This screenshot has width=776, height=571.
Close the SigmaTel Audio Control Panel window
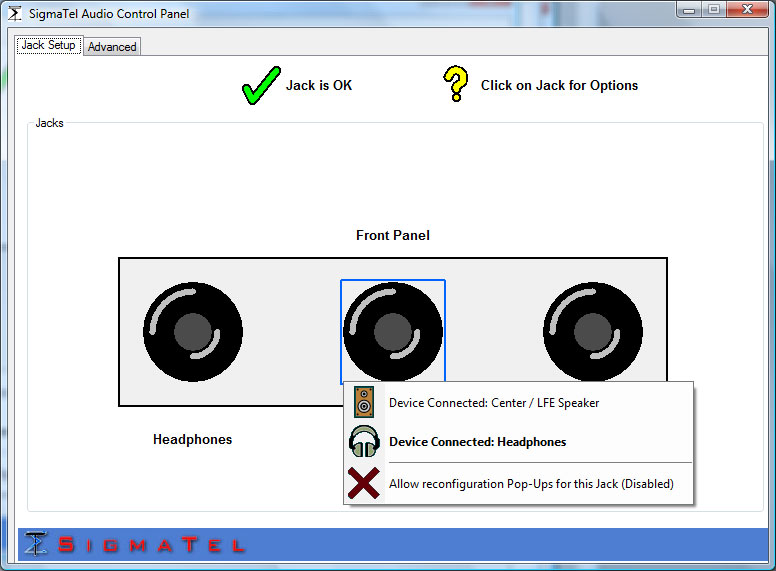(x=747, y=9)
